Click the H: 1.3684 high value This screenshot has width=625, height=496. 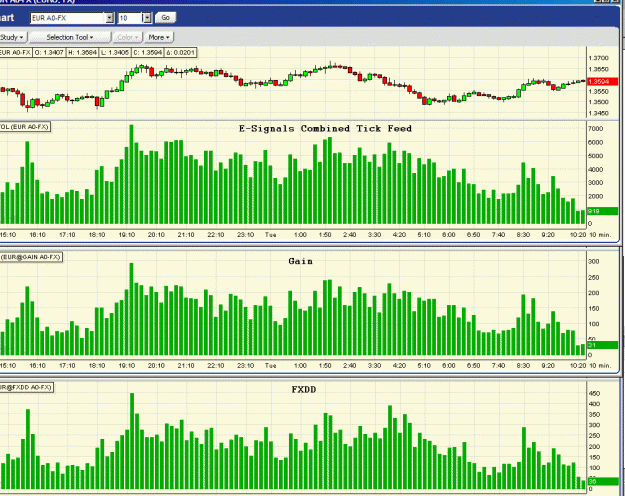click(82, 52)
